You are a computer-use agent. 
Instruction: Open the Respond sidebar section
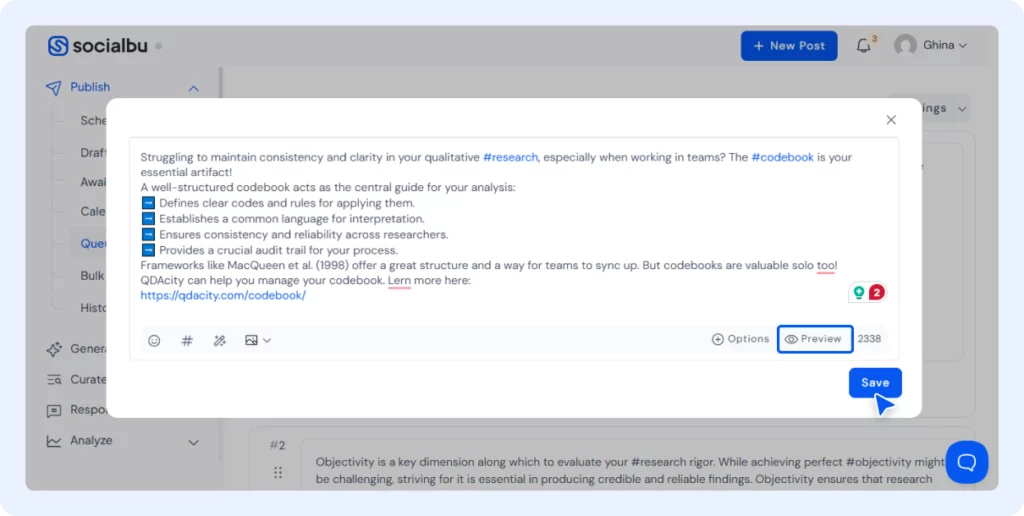88,410
